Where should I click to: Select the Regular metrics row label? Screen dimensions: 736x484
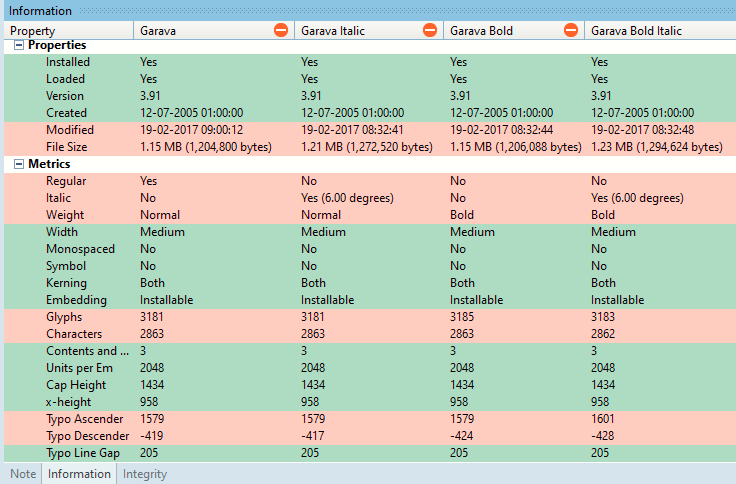pyautogui.click(x=66, y=181)
